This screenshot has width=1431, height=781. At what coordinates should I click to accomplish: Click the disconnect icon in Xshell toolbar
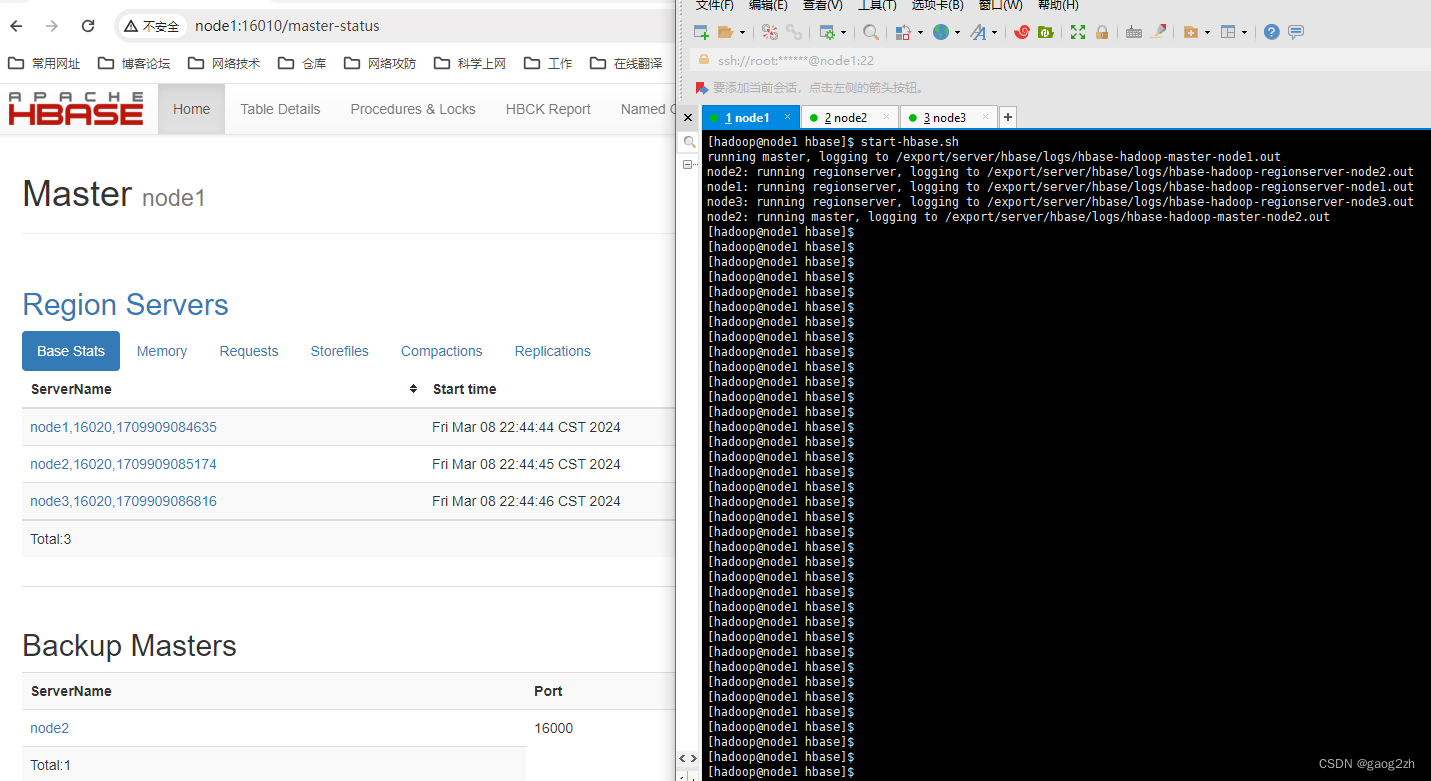[x=769, y=32]
